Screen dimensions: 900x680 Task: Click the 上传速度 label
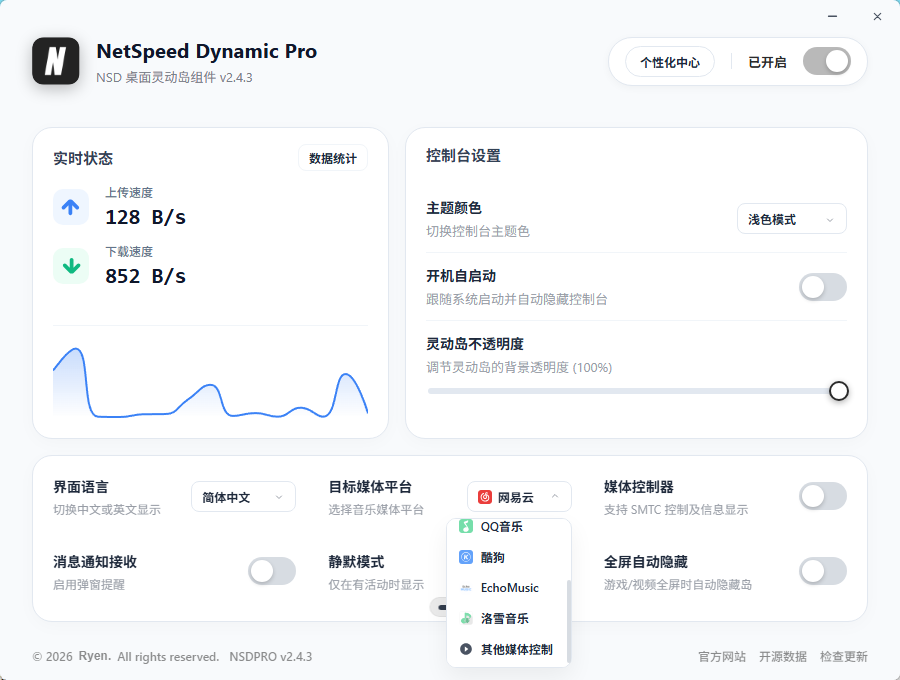tap(129, 193)
